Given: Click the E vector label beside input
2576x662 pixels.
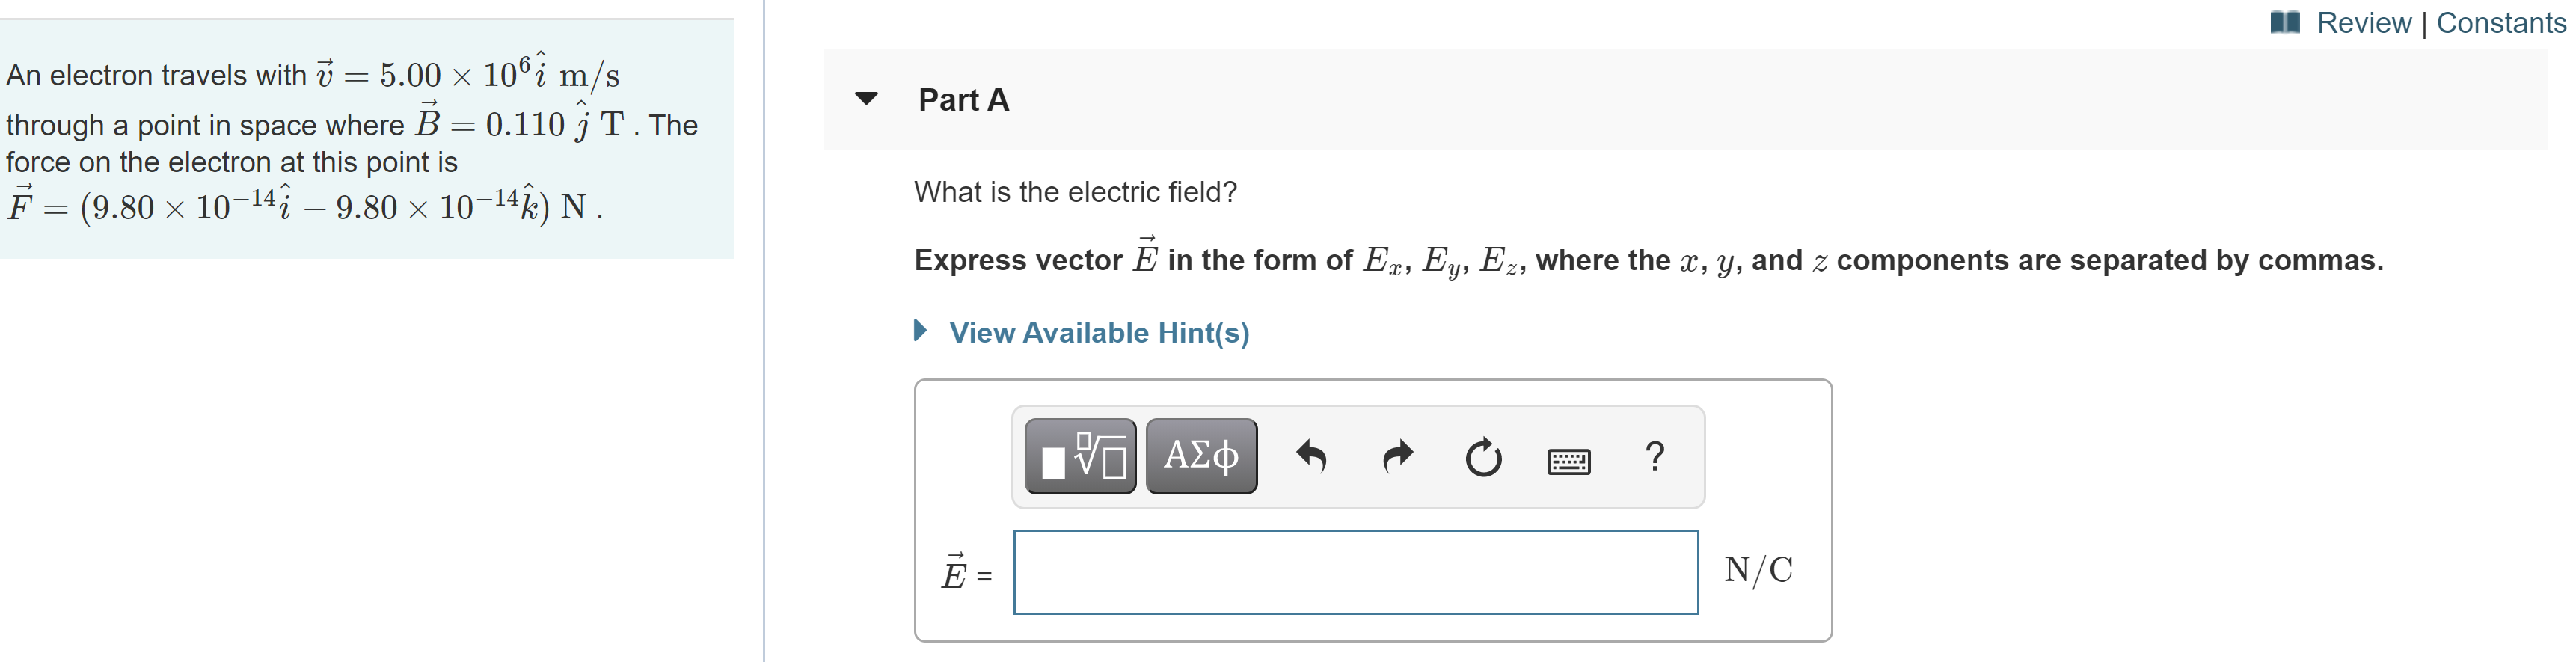Looking at the screenshot, I should [955, 571].
